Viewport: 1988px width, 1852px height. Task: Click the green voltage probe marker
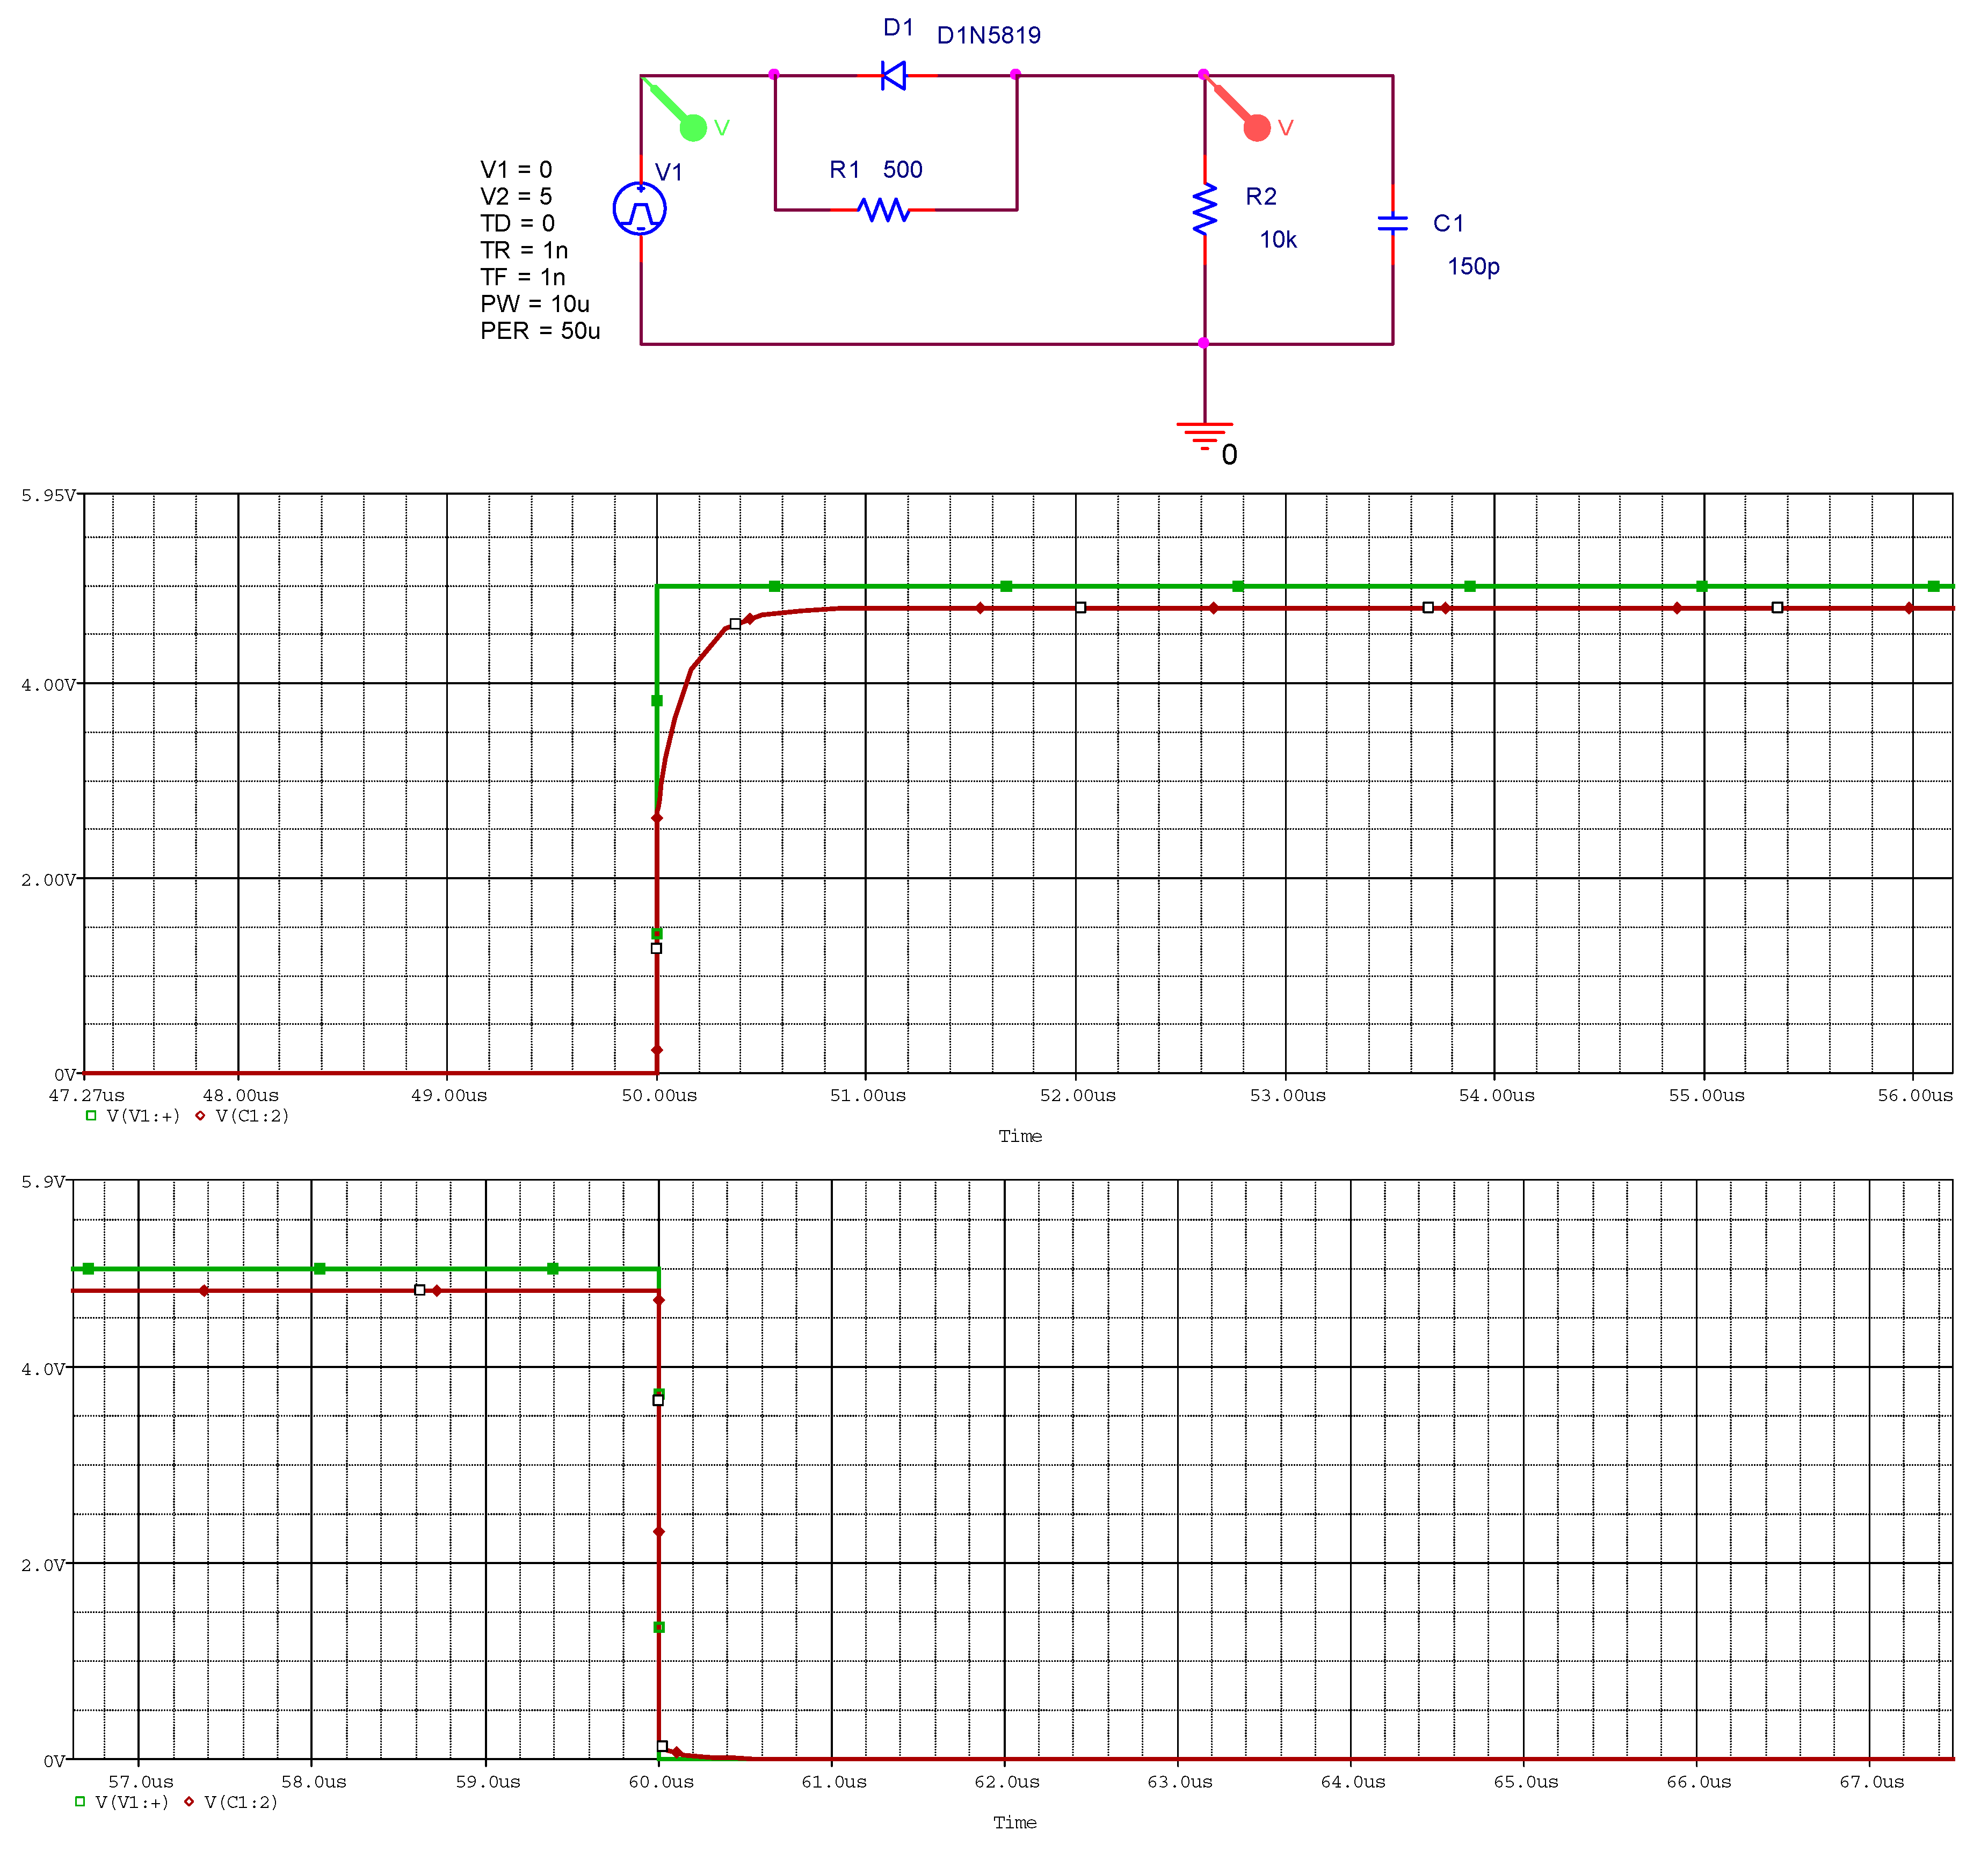pos(692,127)
